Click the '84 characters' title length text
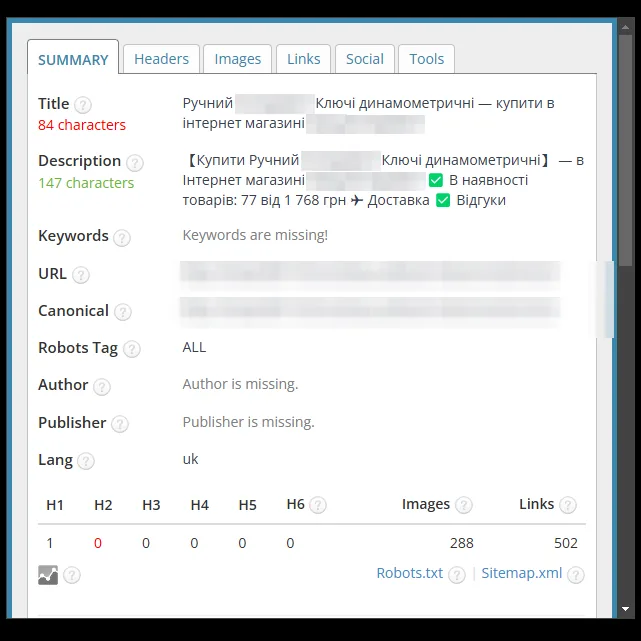 tap(82, 125)
